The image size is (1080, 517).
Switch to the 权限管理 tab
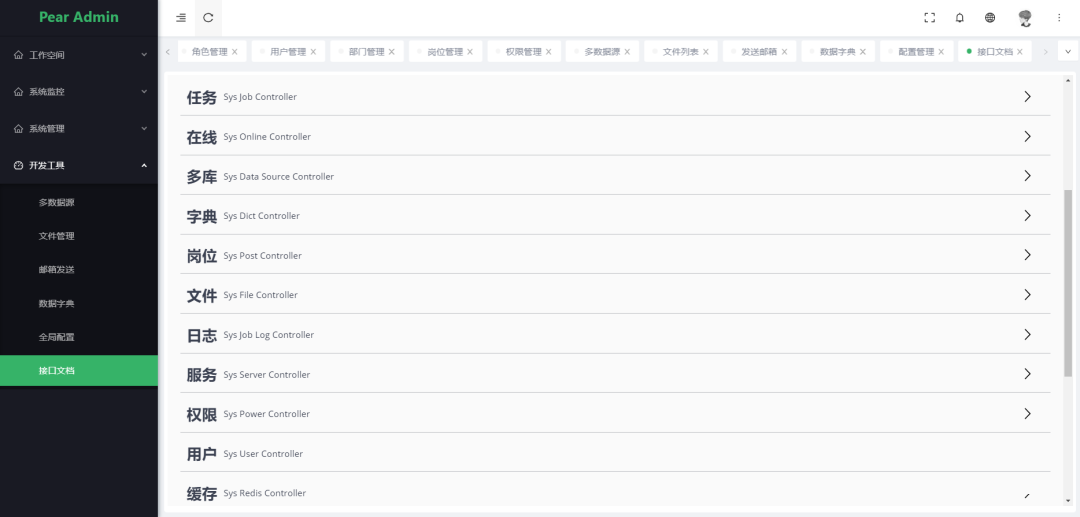click(523, 52)
